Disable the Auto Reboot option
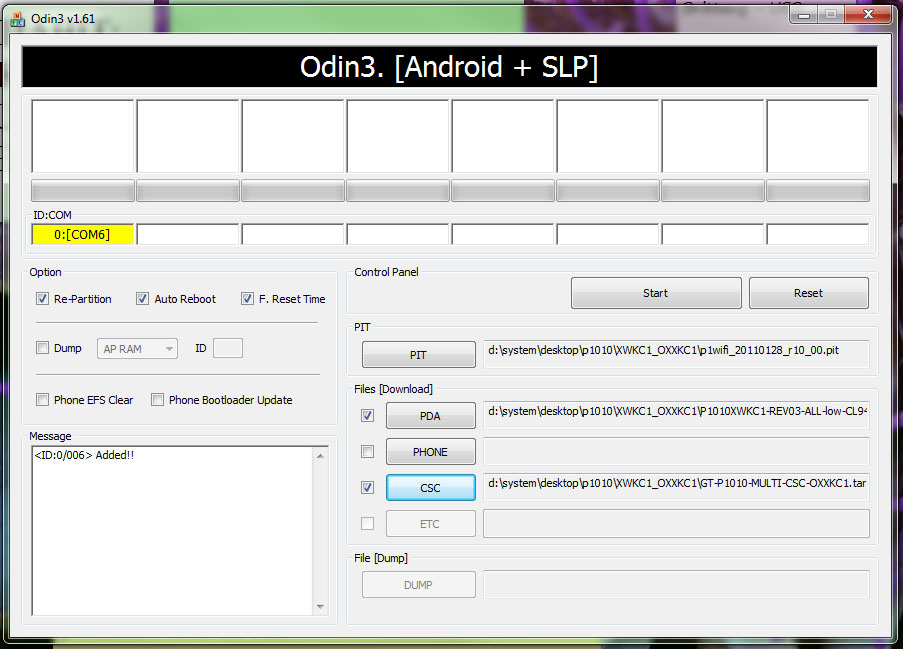This screenshot has width=903, height=649. pyautogui.click(x=143, y=298)
